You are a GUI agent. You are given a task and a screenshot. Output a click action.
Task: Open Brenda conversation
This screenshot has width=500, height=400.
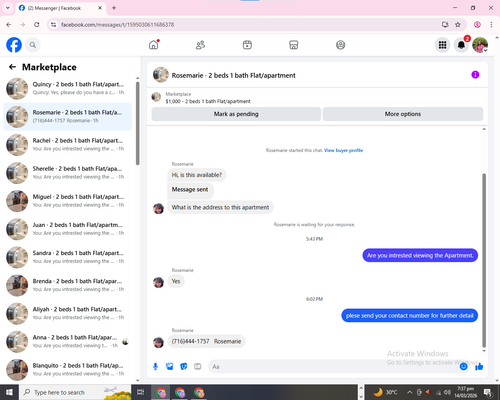[68, 285]
